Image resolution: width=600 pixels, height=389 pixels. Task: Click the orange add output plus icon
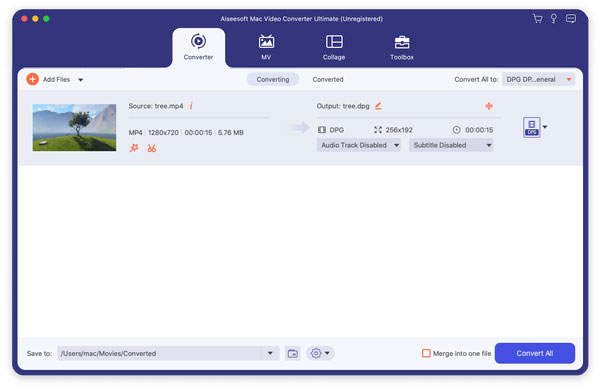[x=489, y=106]
